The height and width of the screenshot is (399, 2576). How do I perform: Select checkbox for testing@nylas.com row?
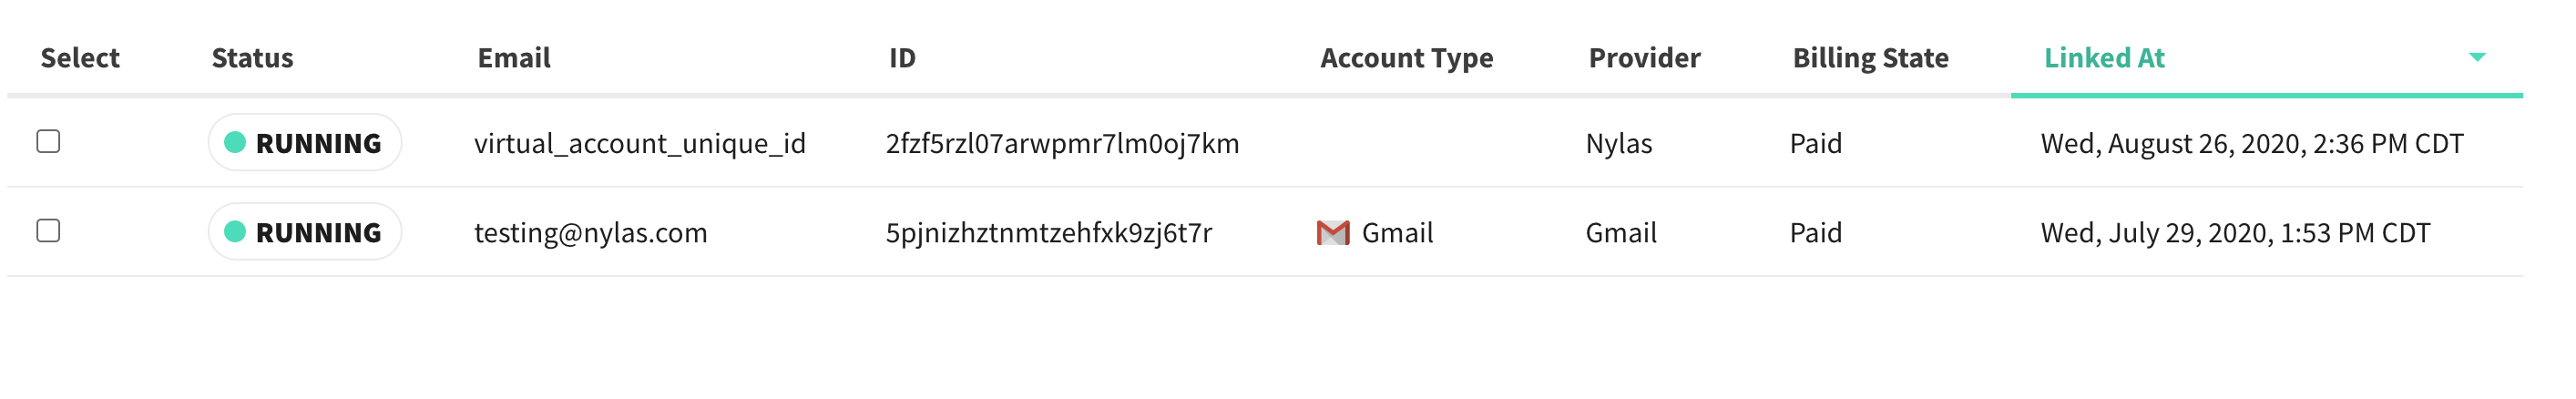[48, 231]
